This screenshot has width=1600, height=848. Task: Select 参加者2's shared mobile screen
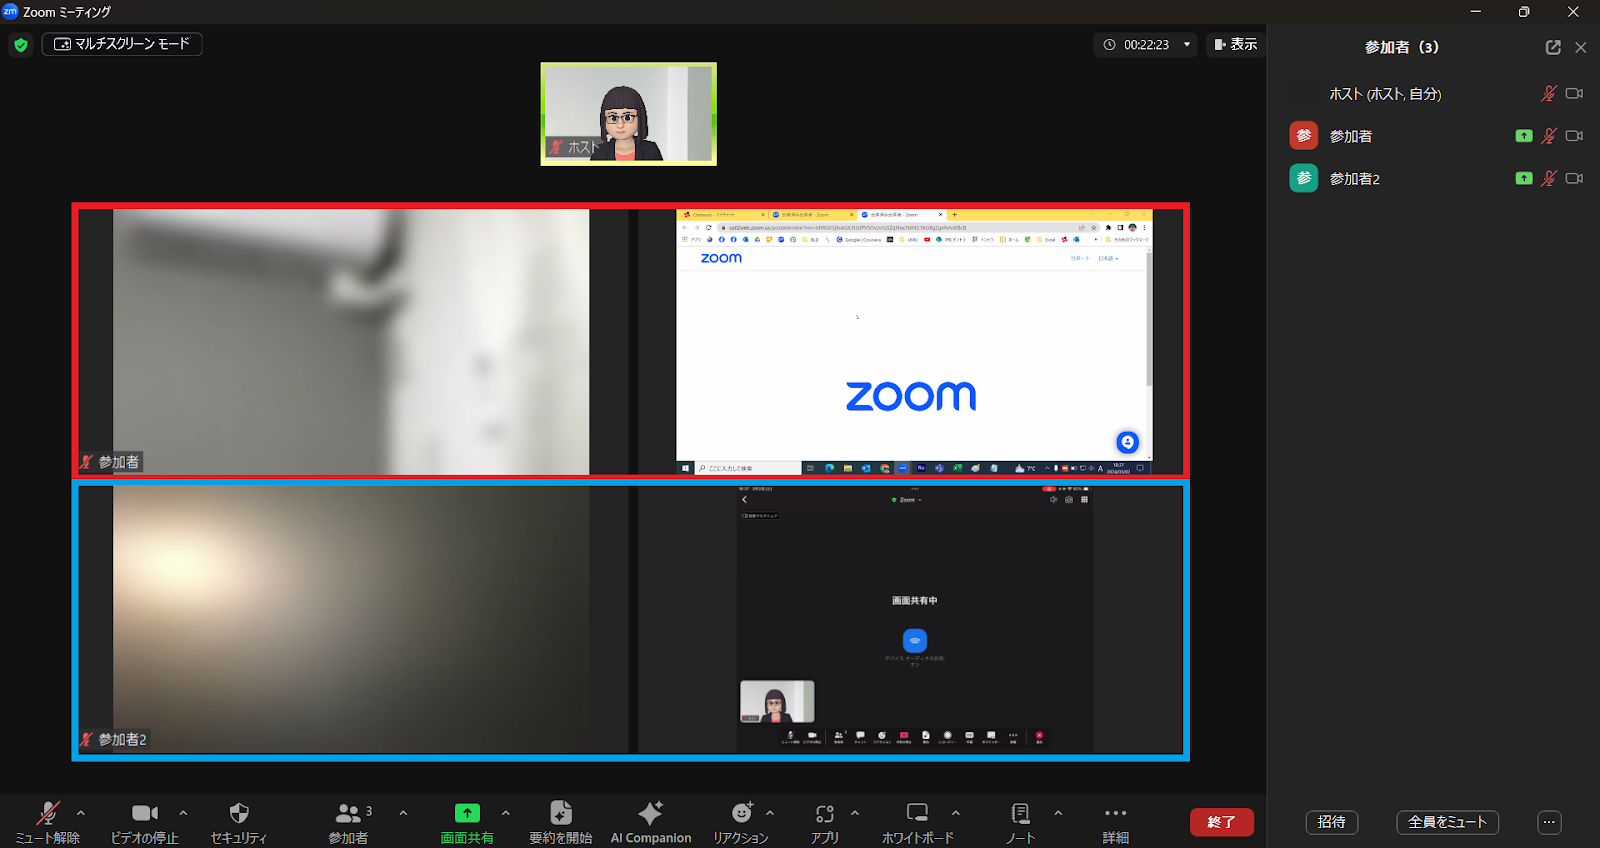[x=915, y=619]
